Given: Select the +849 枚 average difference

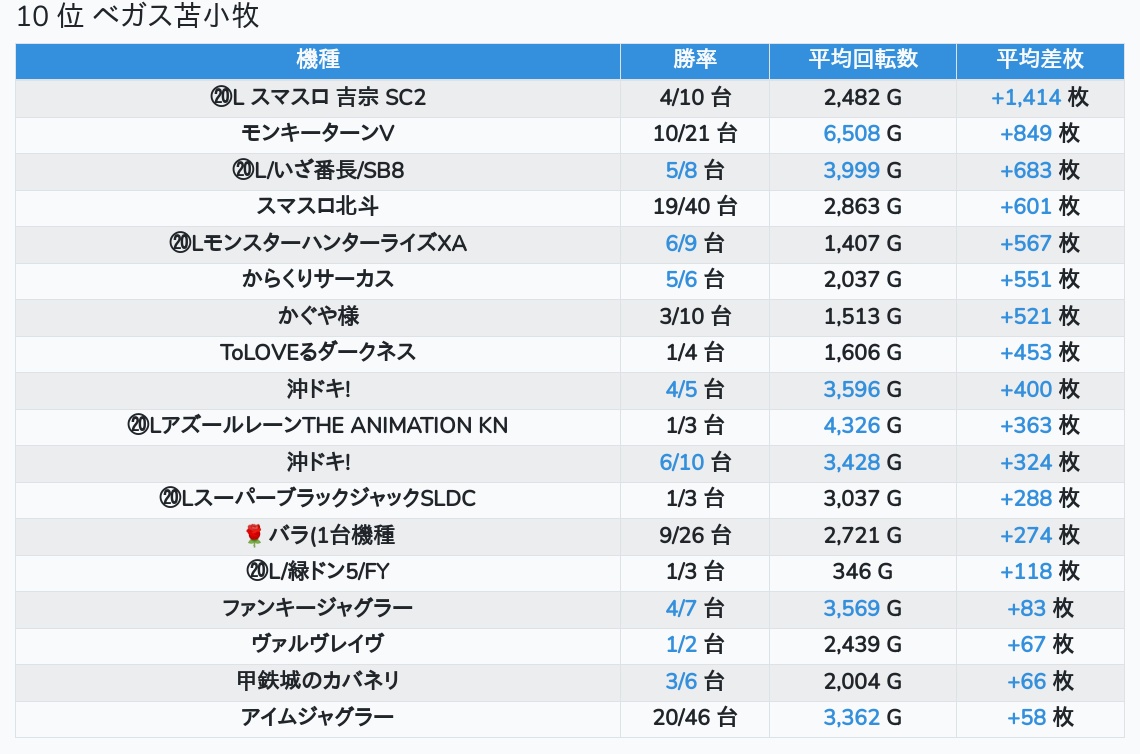Looking at the screenshot, I should pos(1040,134).
